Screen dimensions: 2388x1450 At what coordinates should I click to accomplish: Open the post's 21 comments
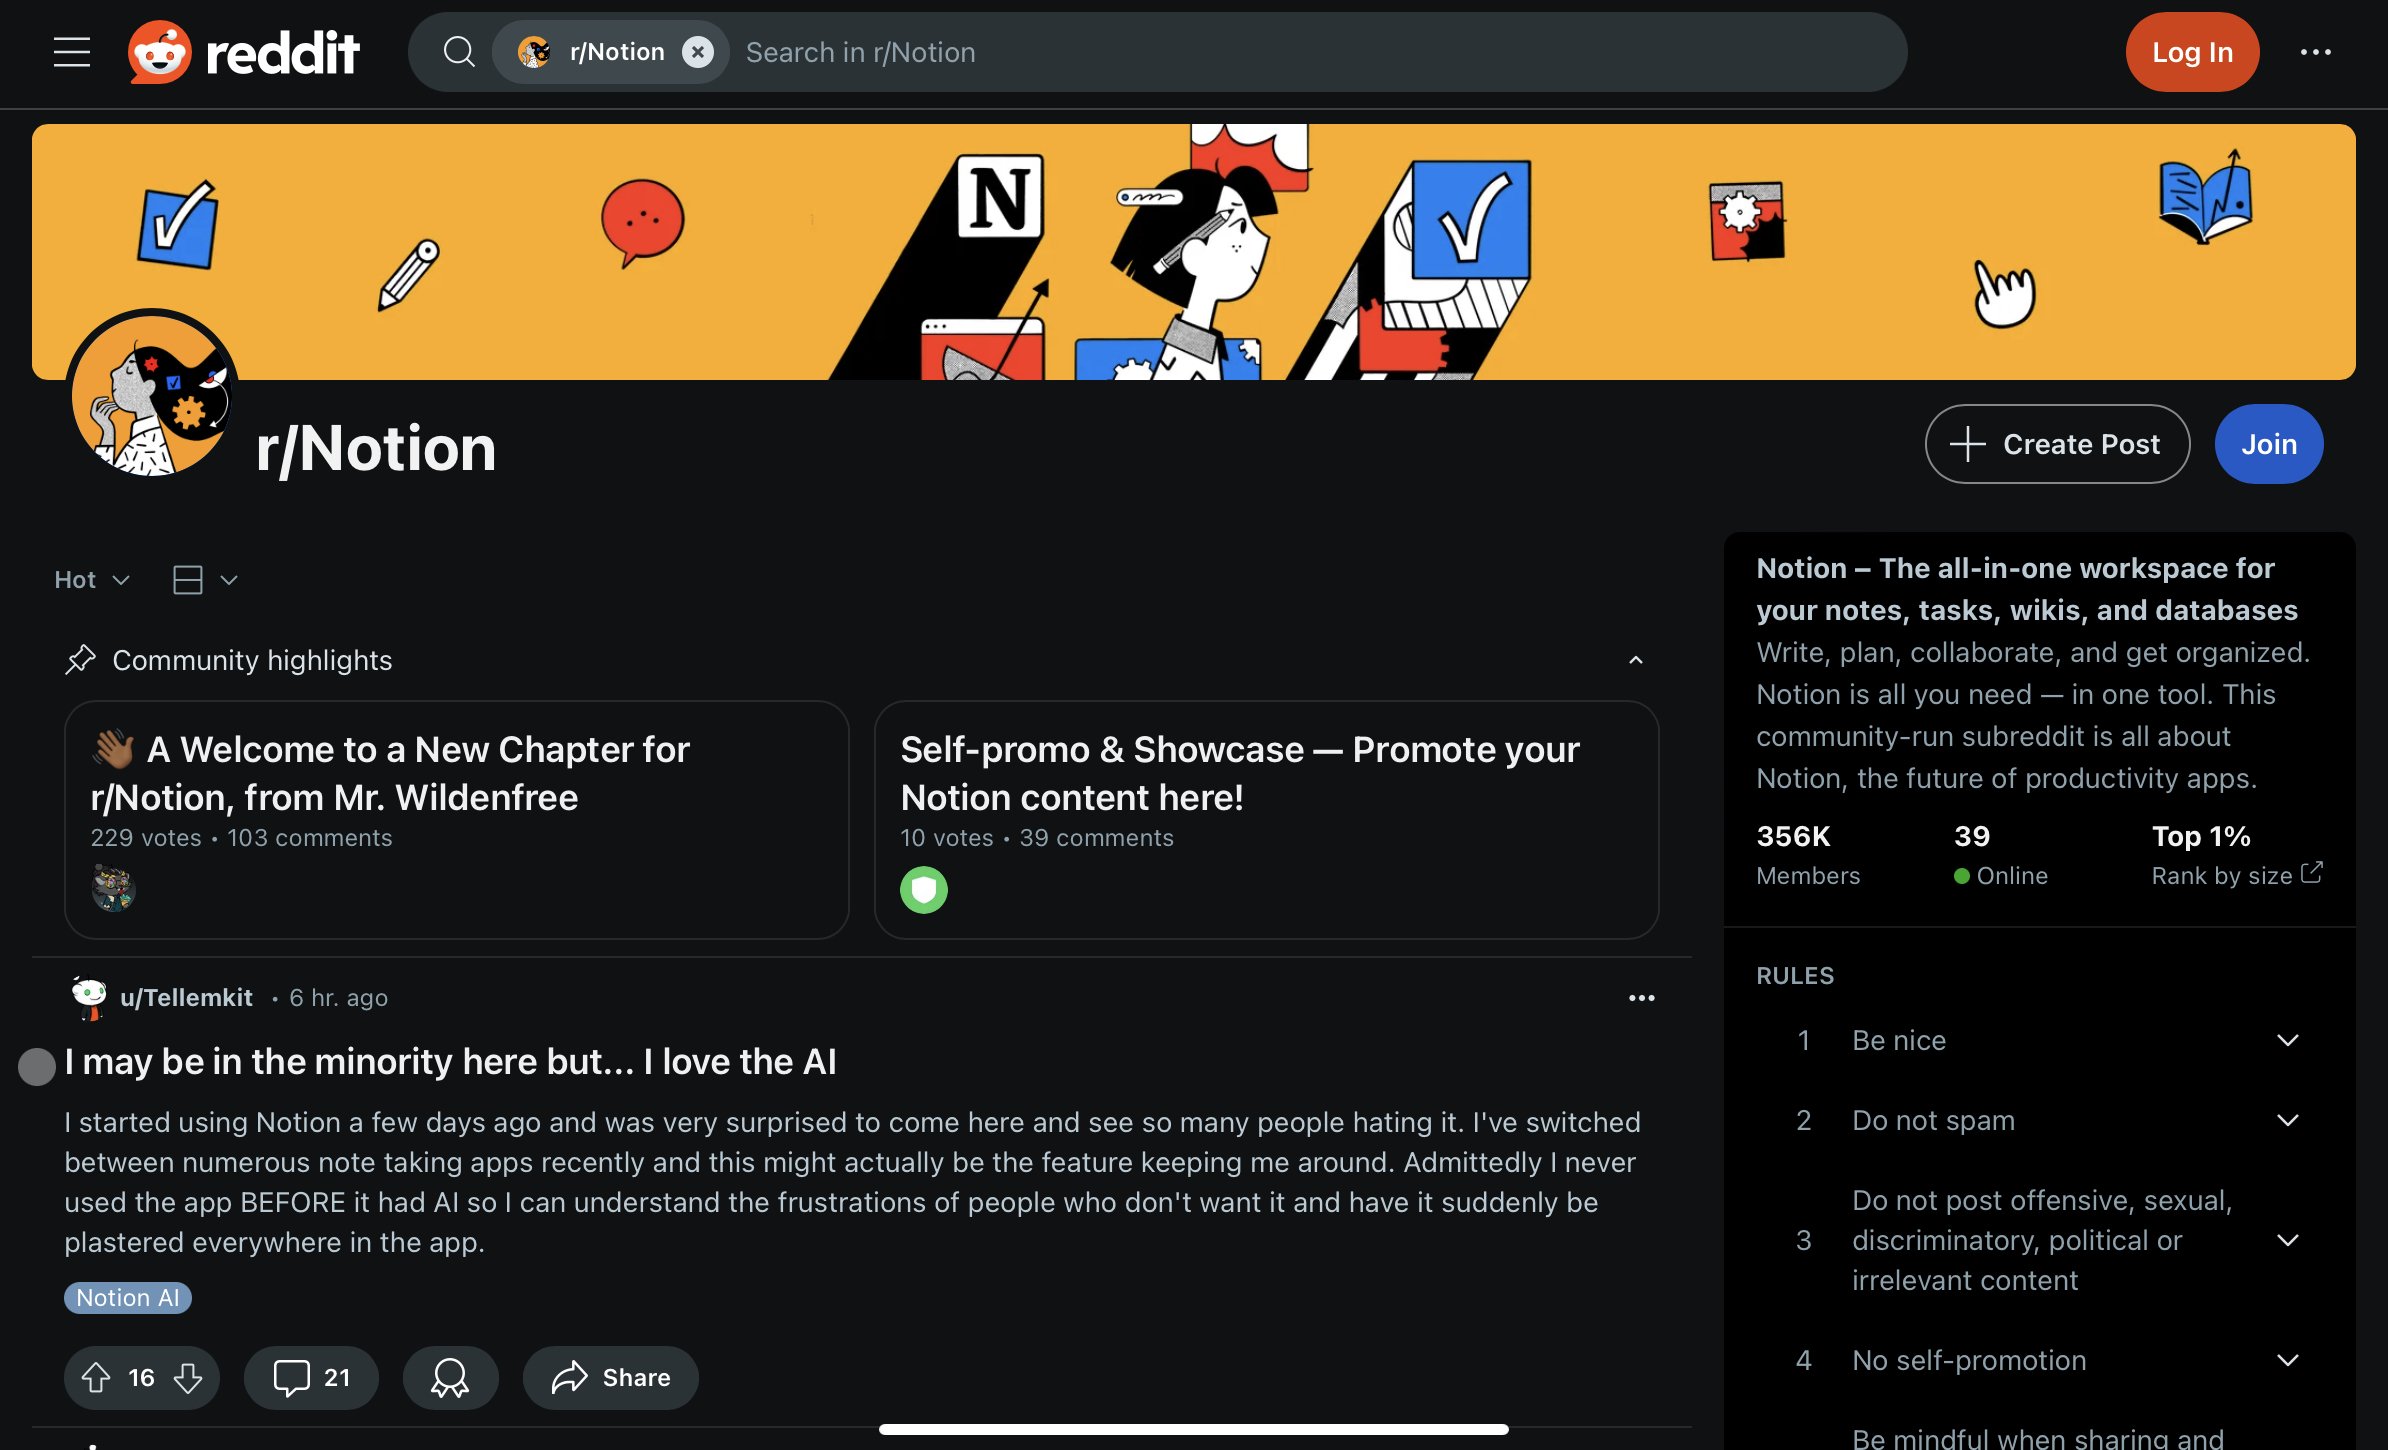click(311, 1377)
